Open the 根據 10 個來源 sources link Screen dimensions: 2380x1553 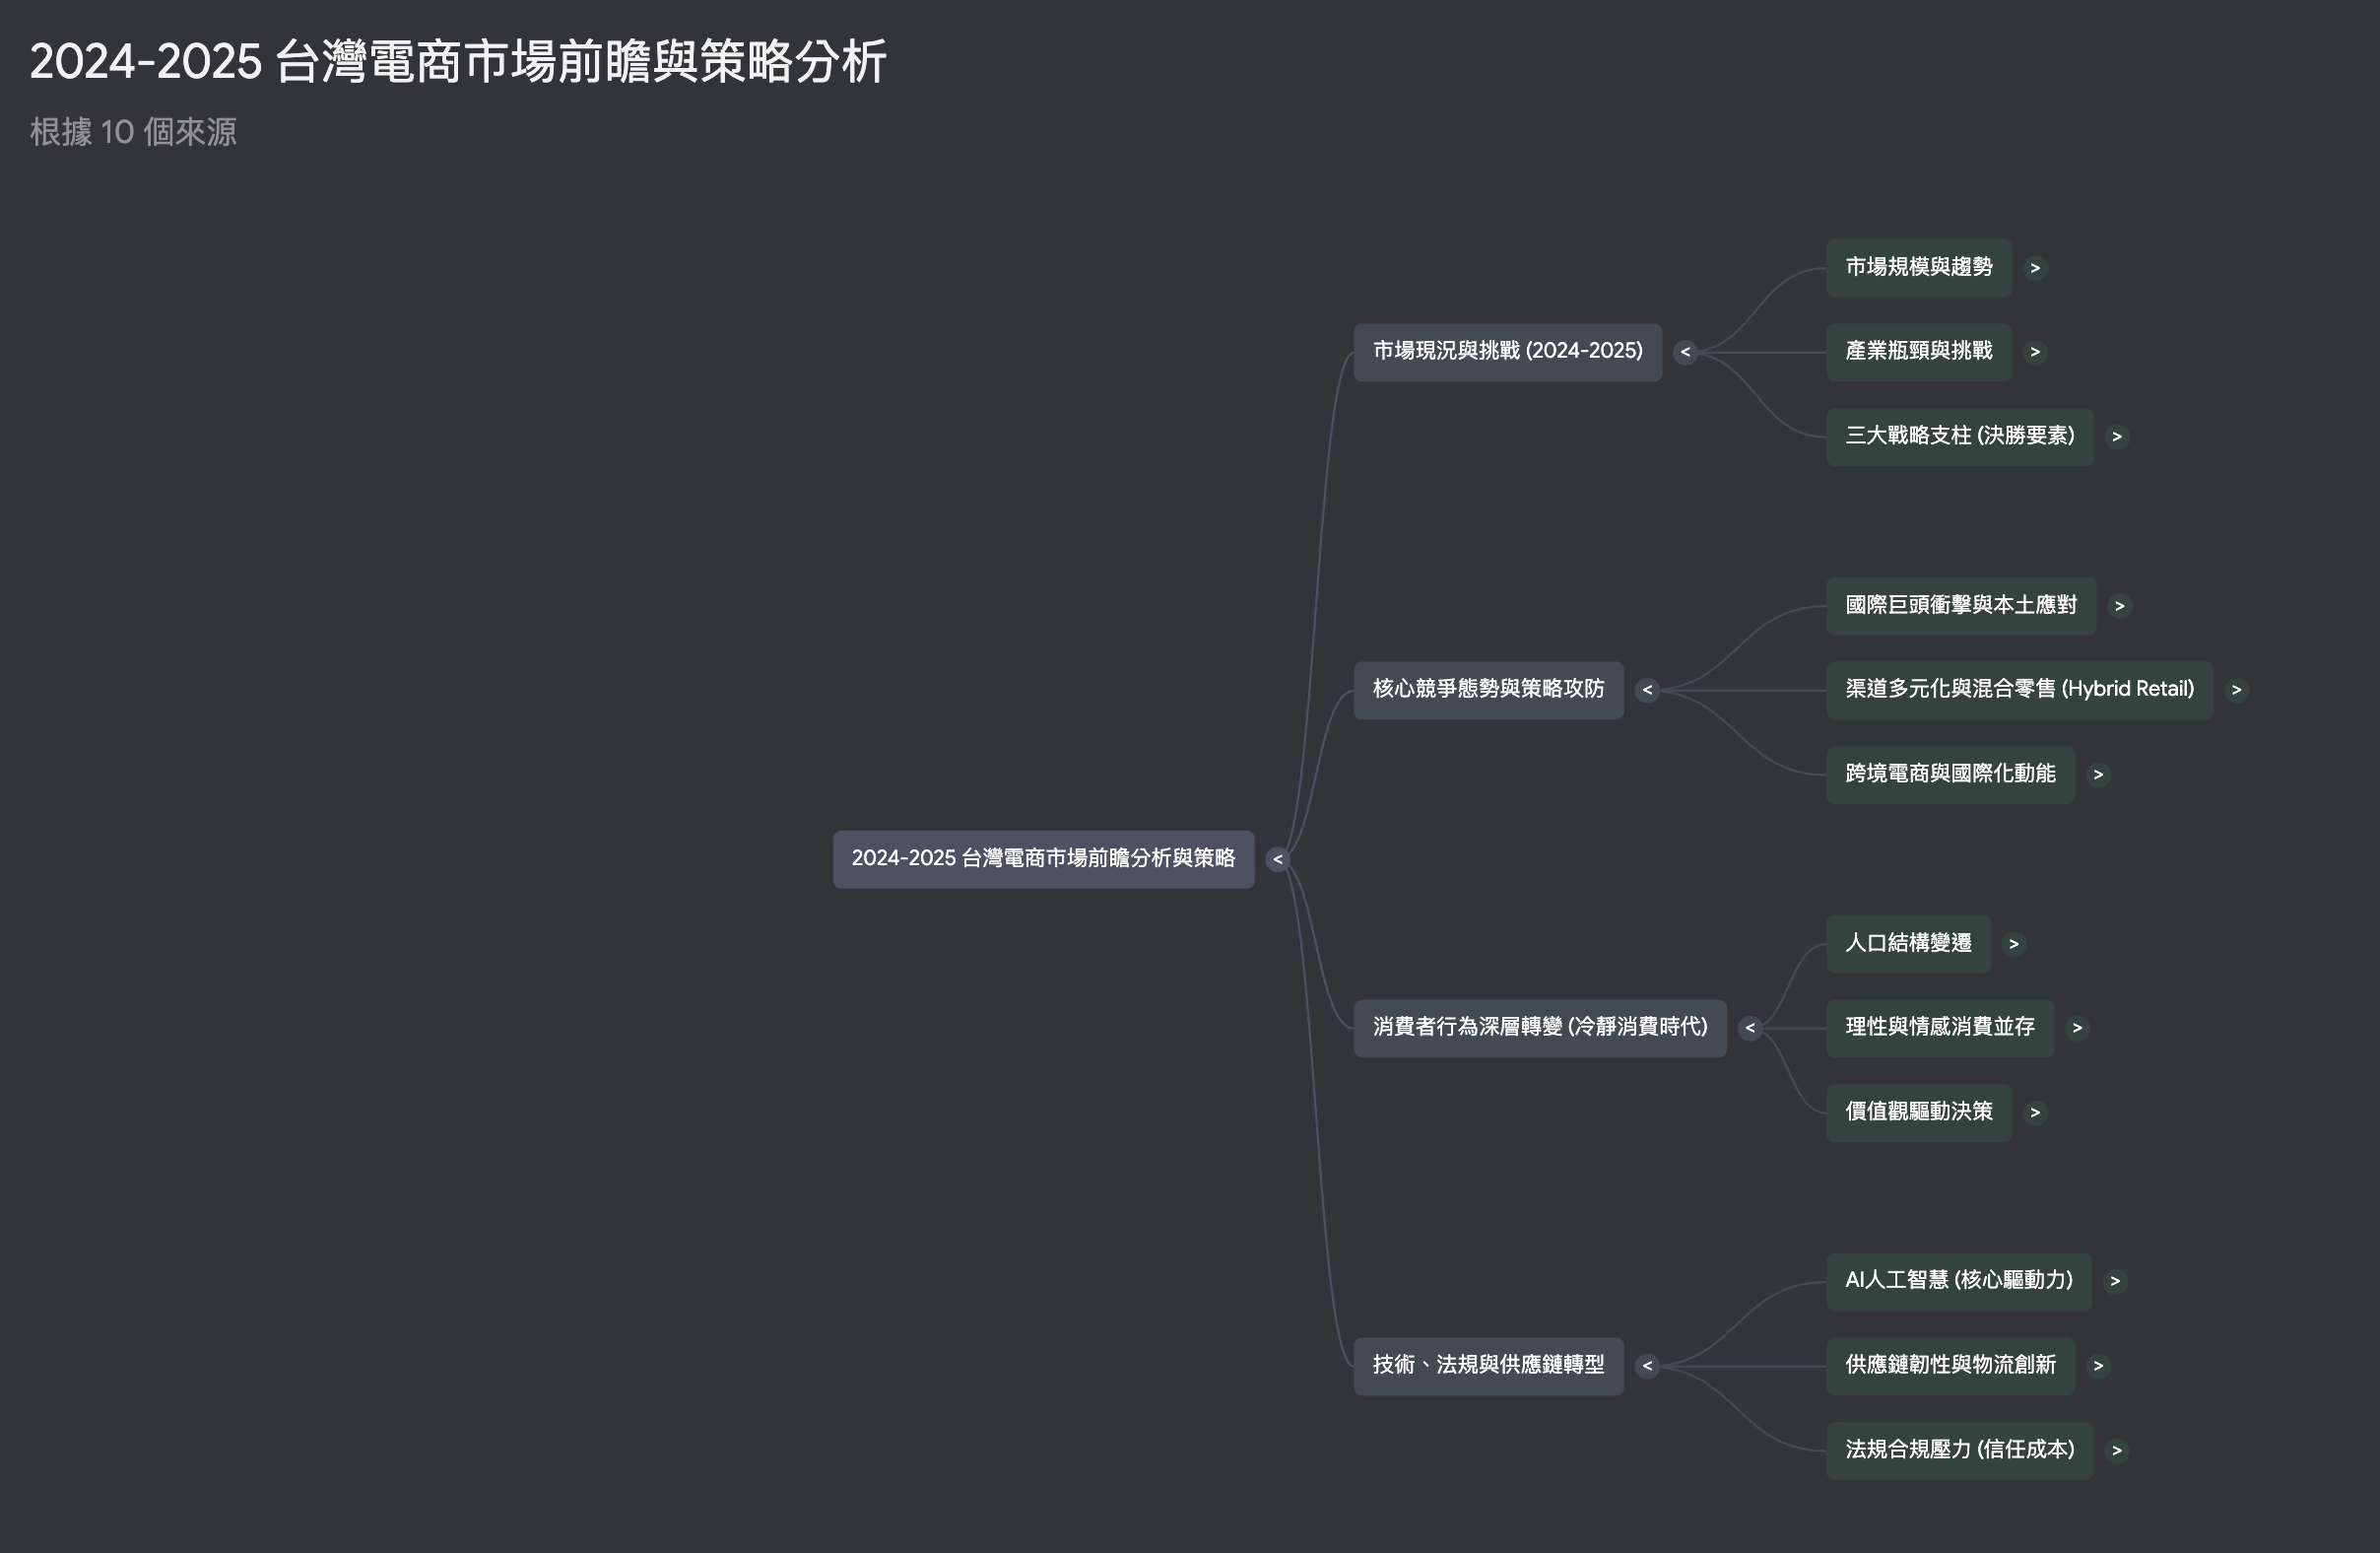click(133, 132)
